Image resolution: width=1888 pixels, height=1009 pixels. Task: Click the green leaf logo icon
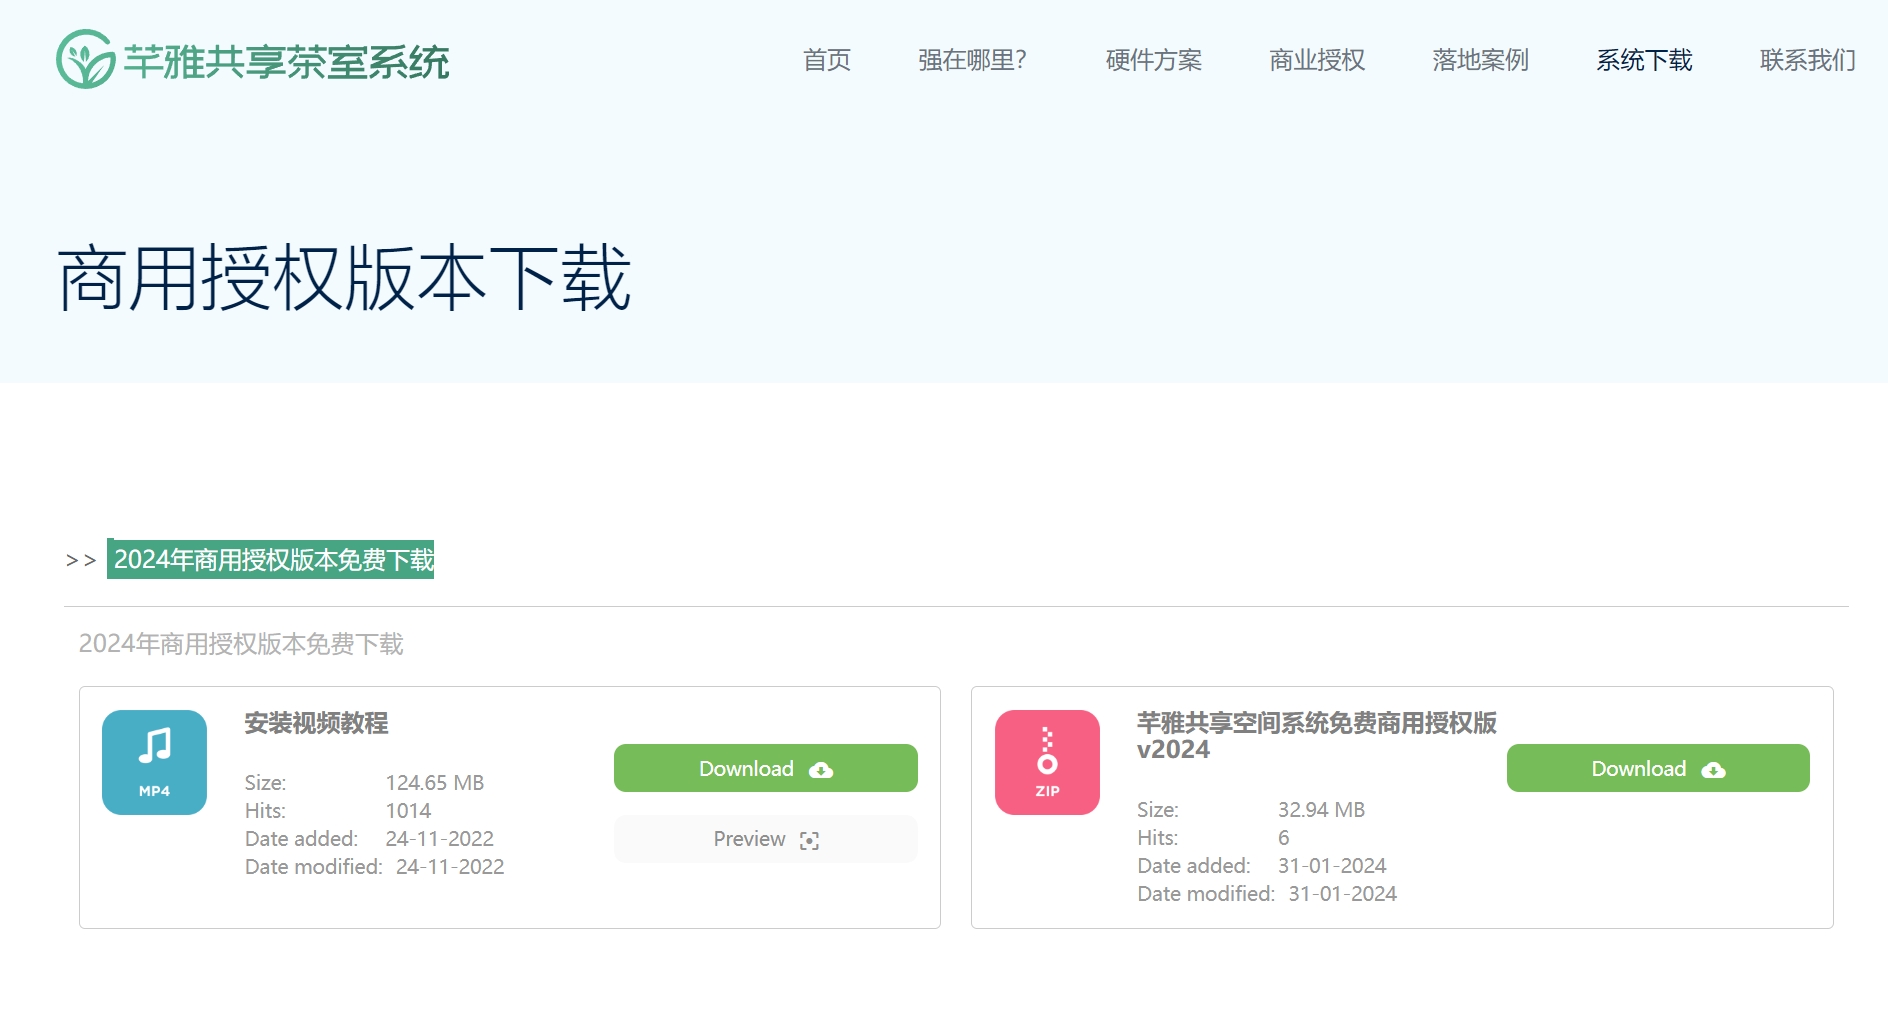[x=86, y=60]
